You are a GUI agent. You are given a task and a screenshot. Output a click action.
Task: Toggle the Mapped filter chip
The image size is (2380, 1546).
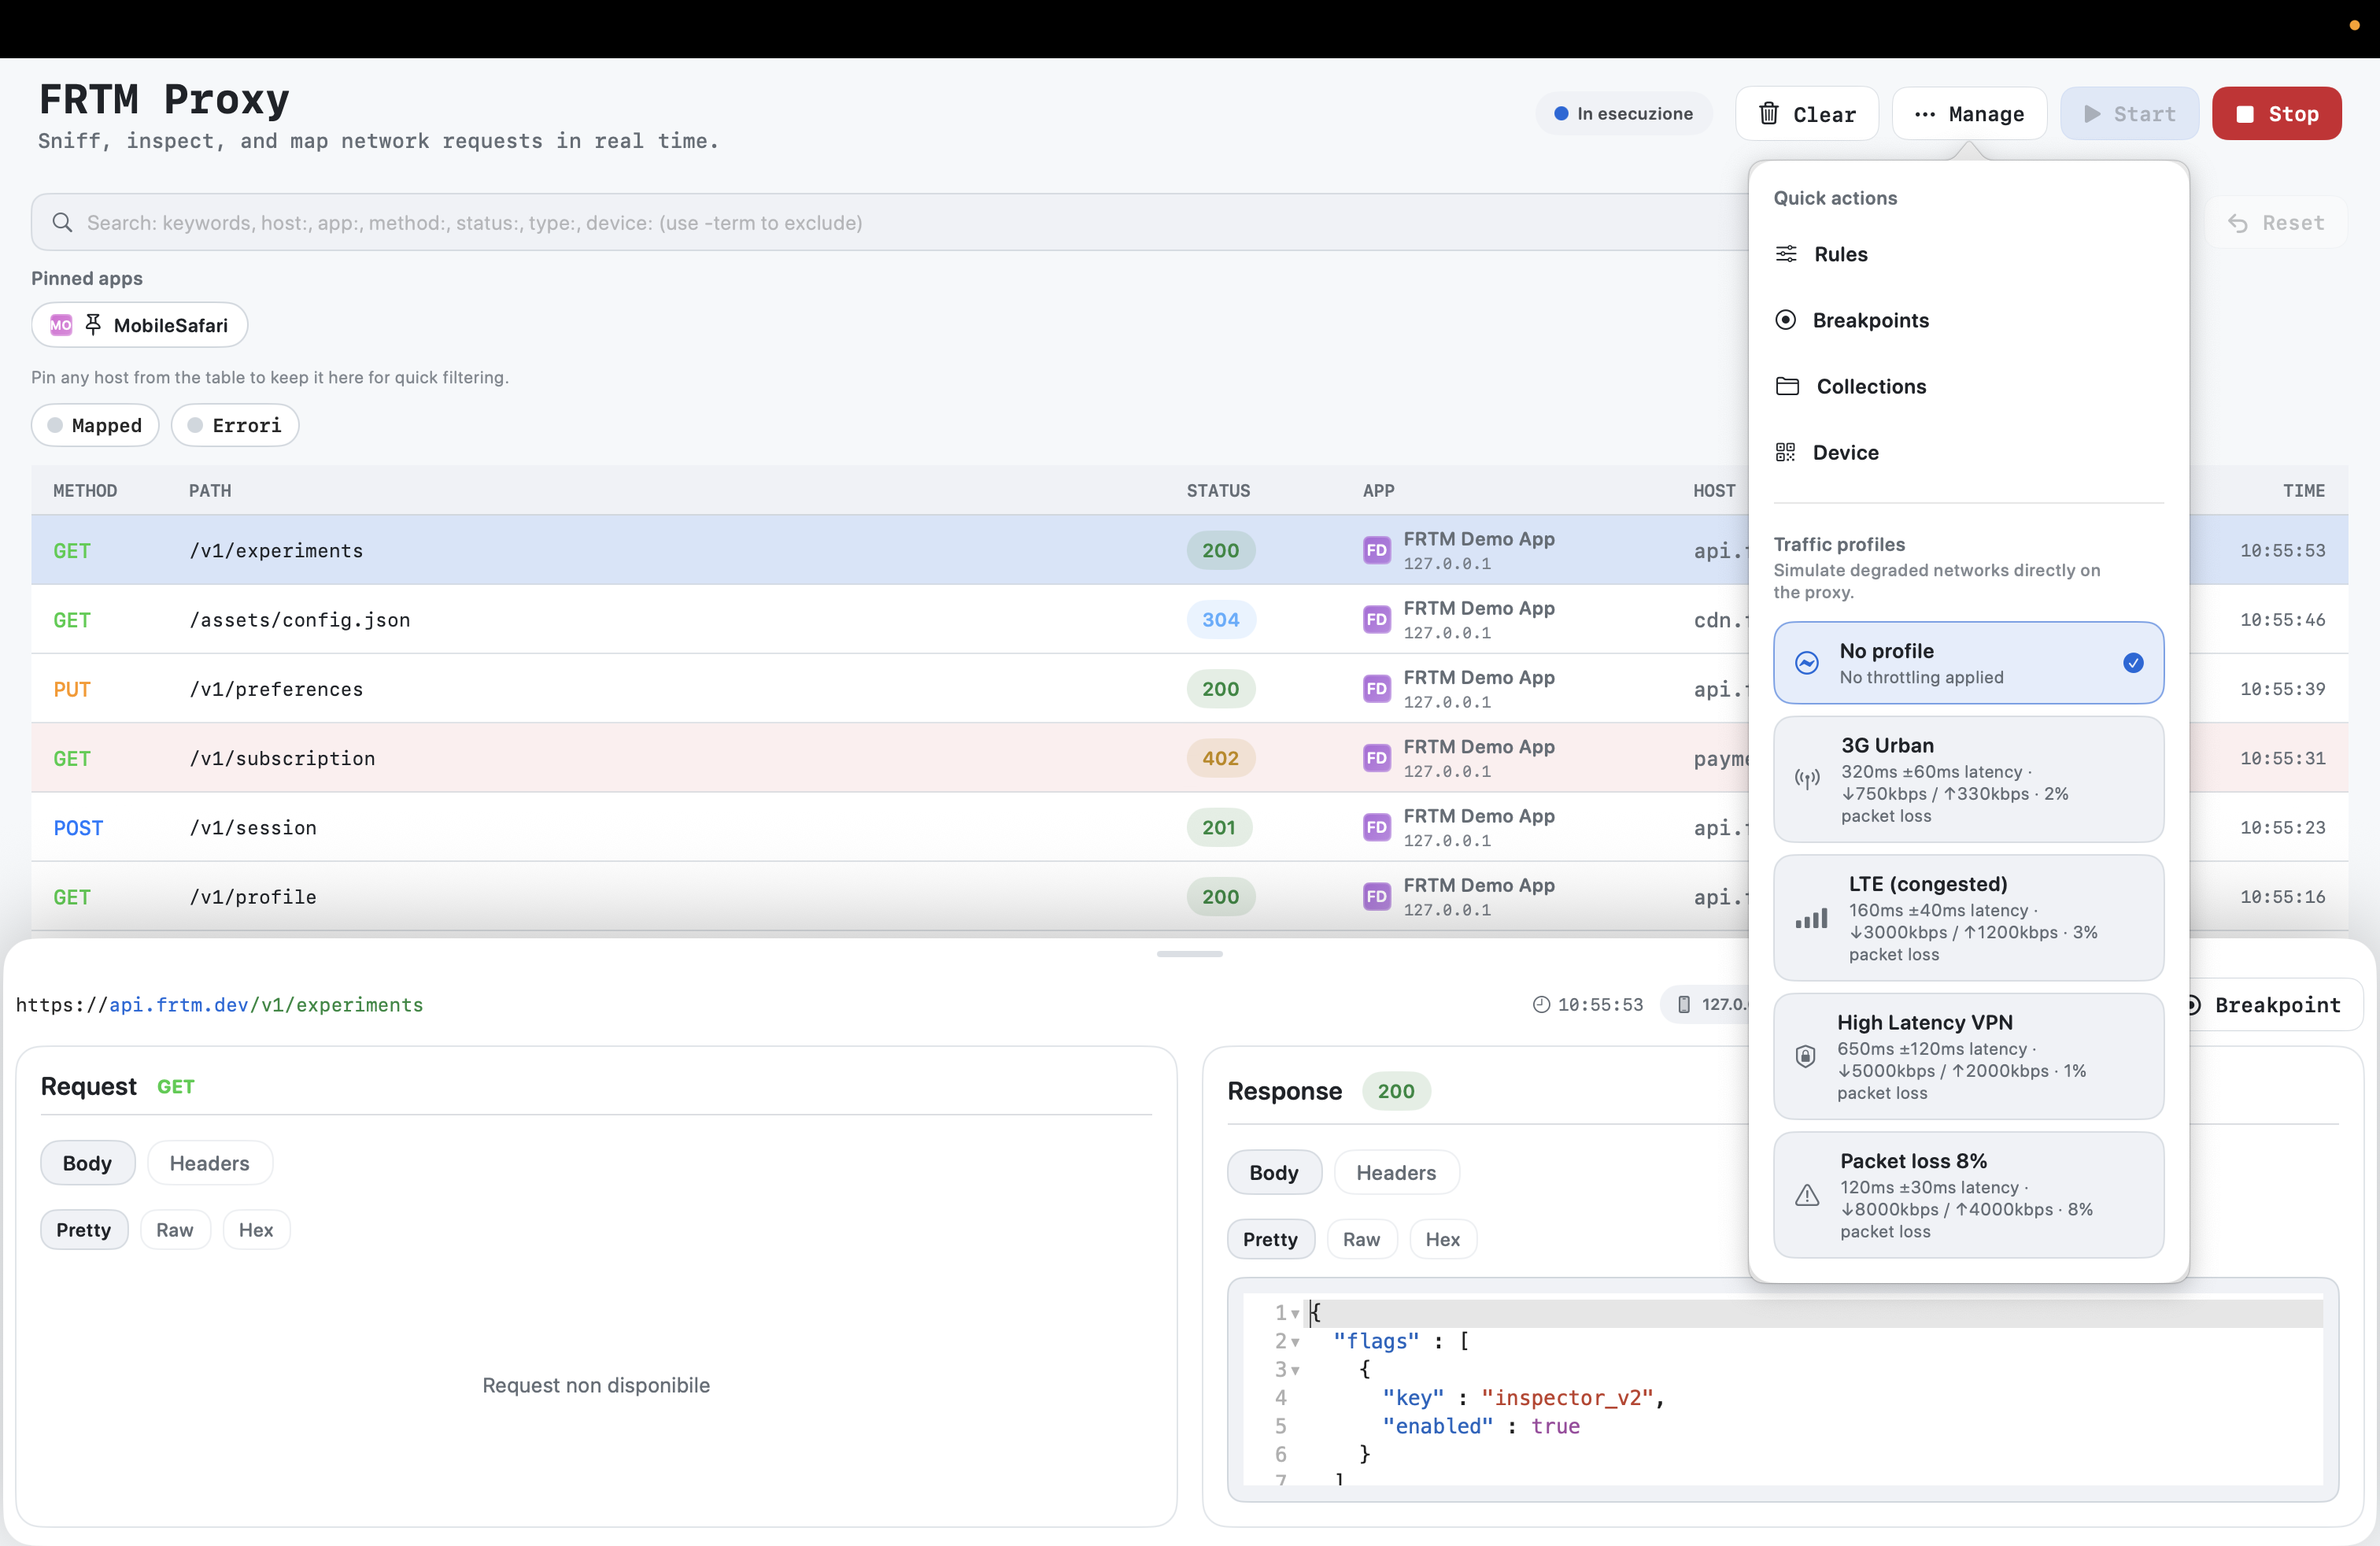point(95,425)
